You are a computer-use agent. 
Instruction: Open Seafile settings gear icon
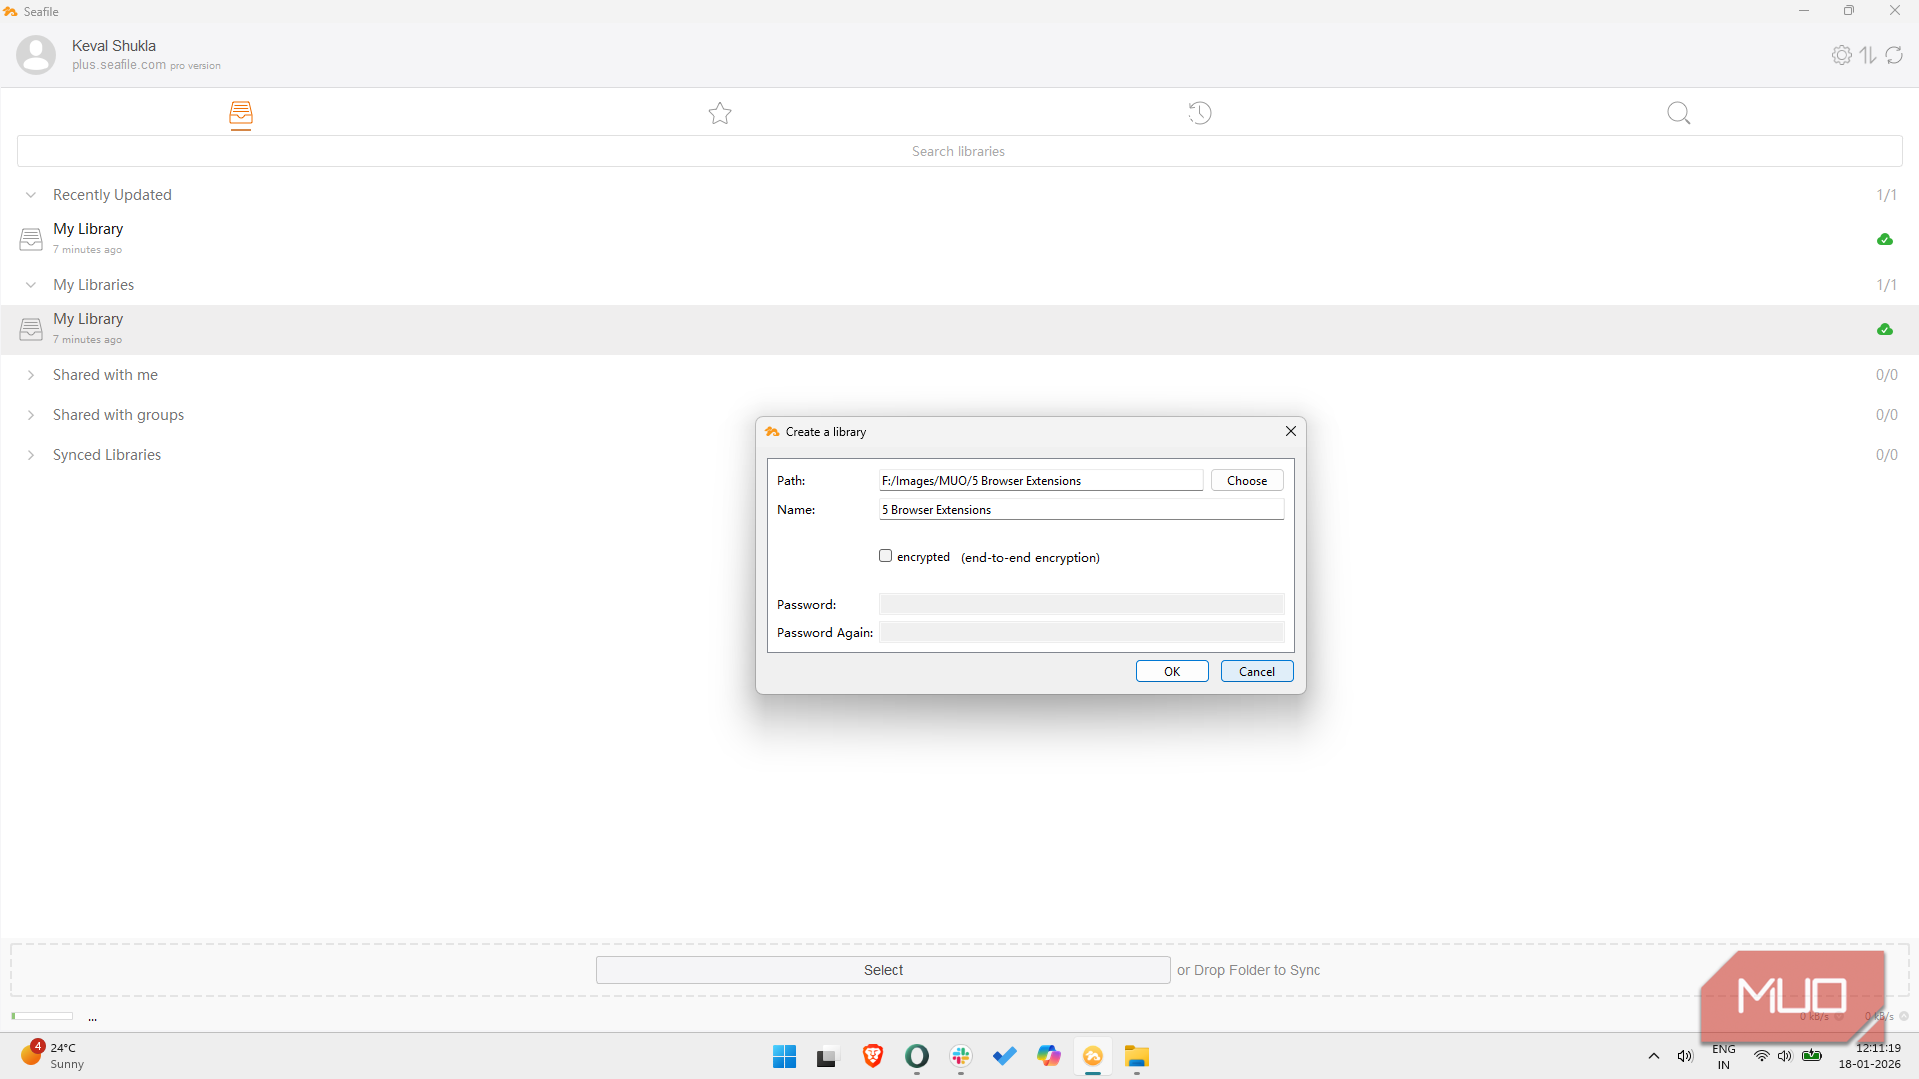1841,55
